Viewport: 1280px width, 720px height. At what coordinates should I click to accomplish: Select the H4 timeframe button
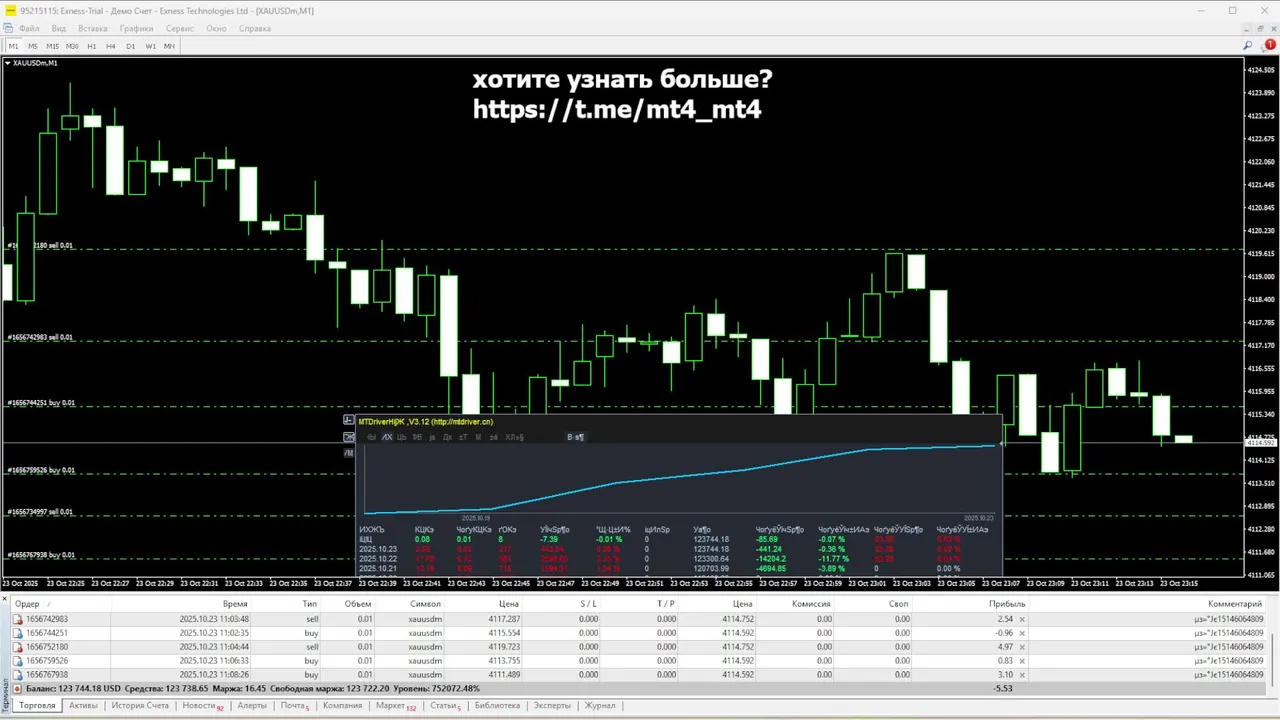click(x=111, y=46)
